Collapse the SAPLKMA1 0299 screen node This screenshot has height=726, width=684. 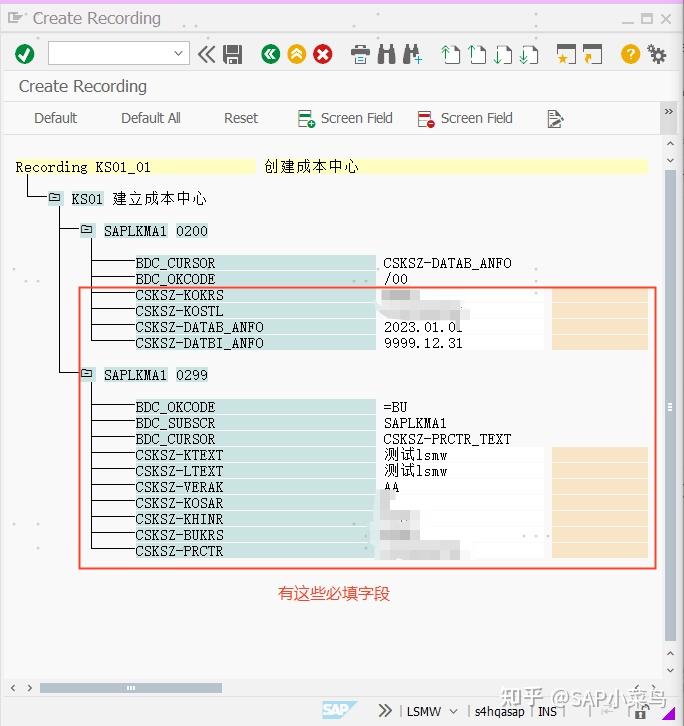pos(87,374)
